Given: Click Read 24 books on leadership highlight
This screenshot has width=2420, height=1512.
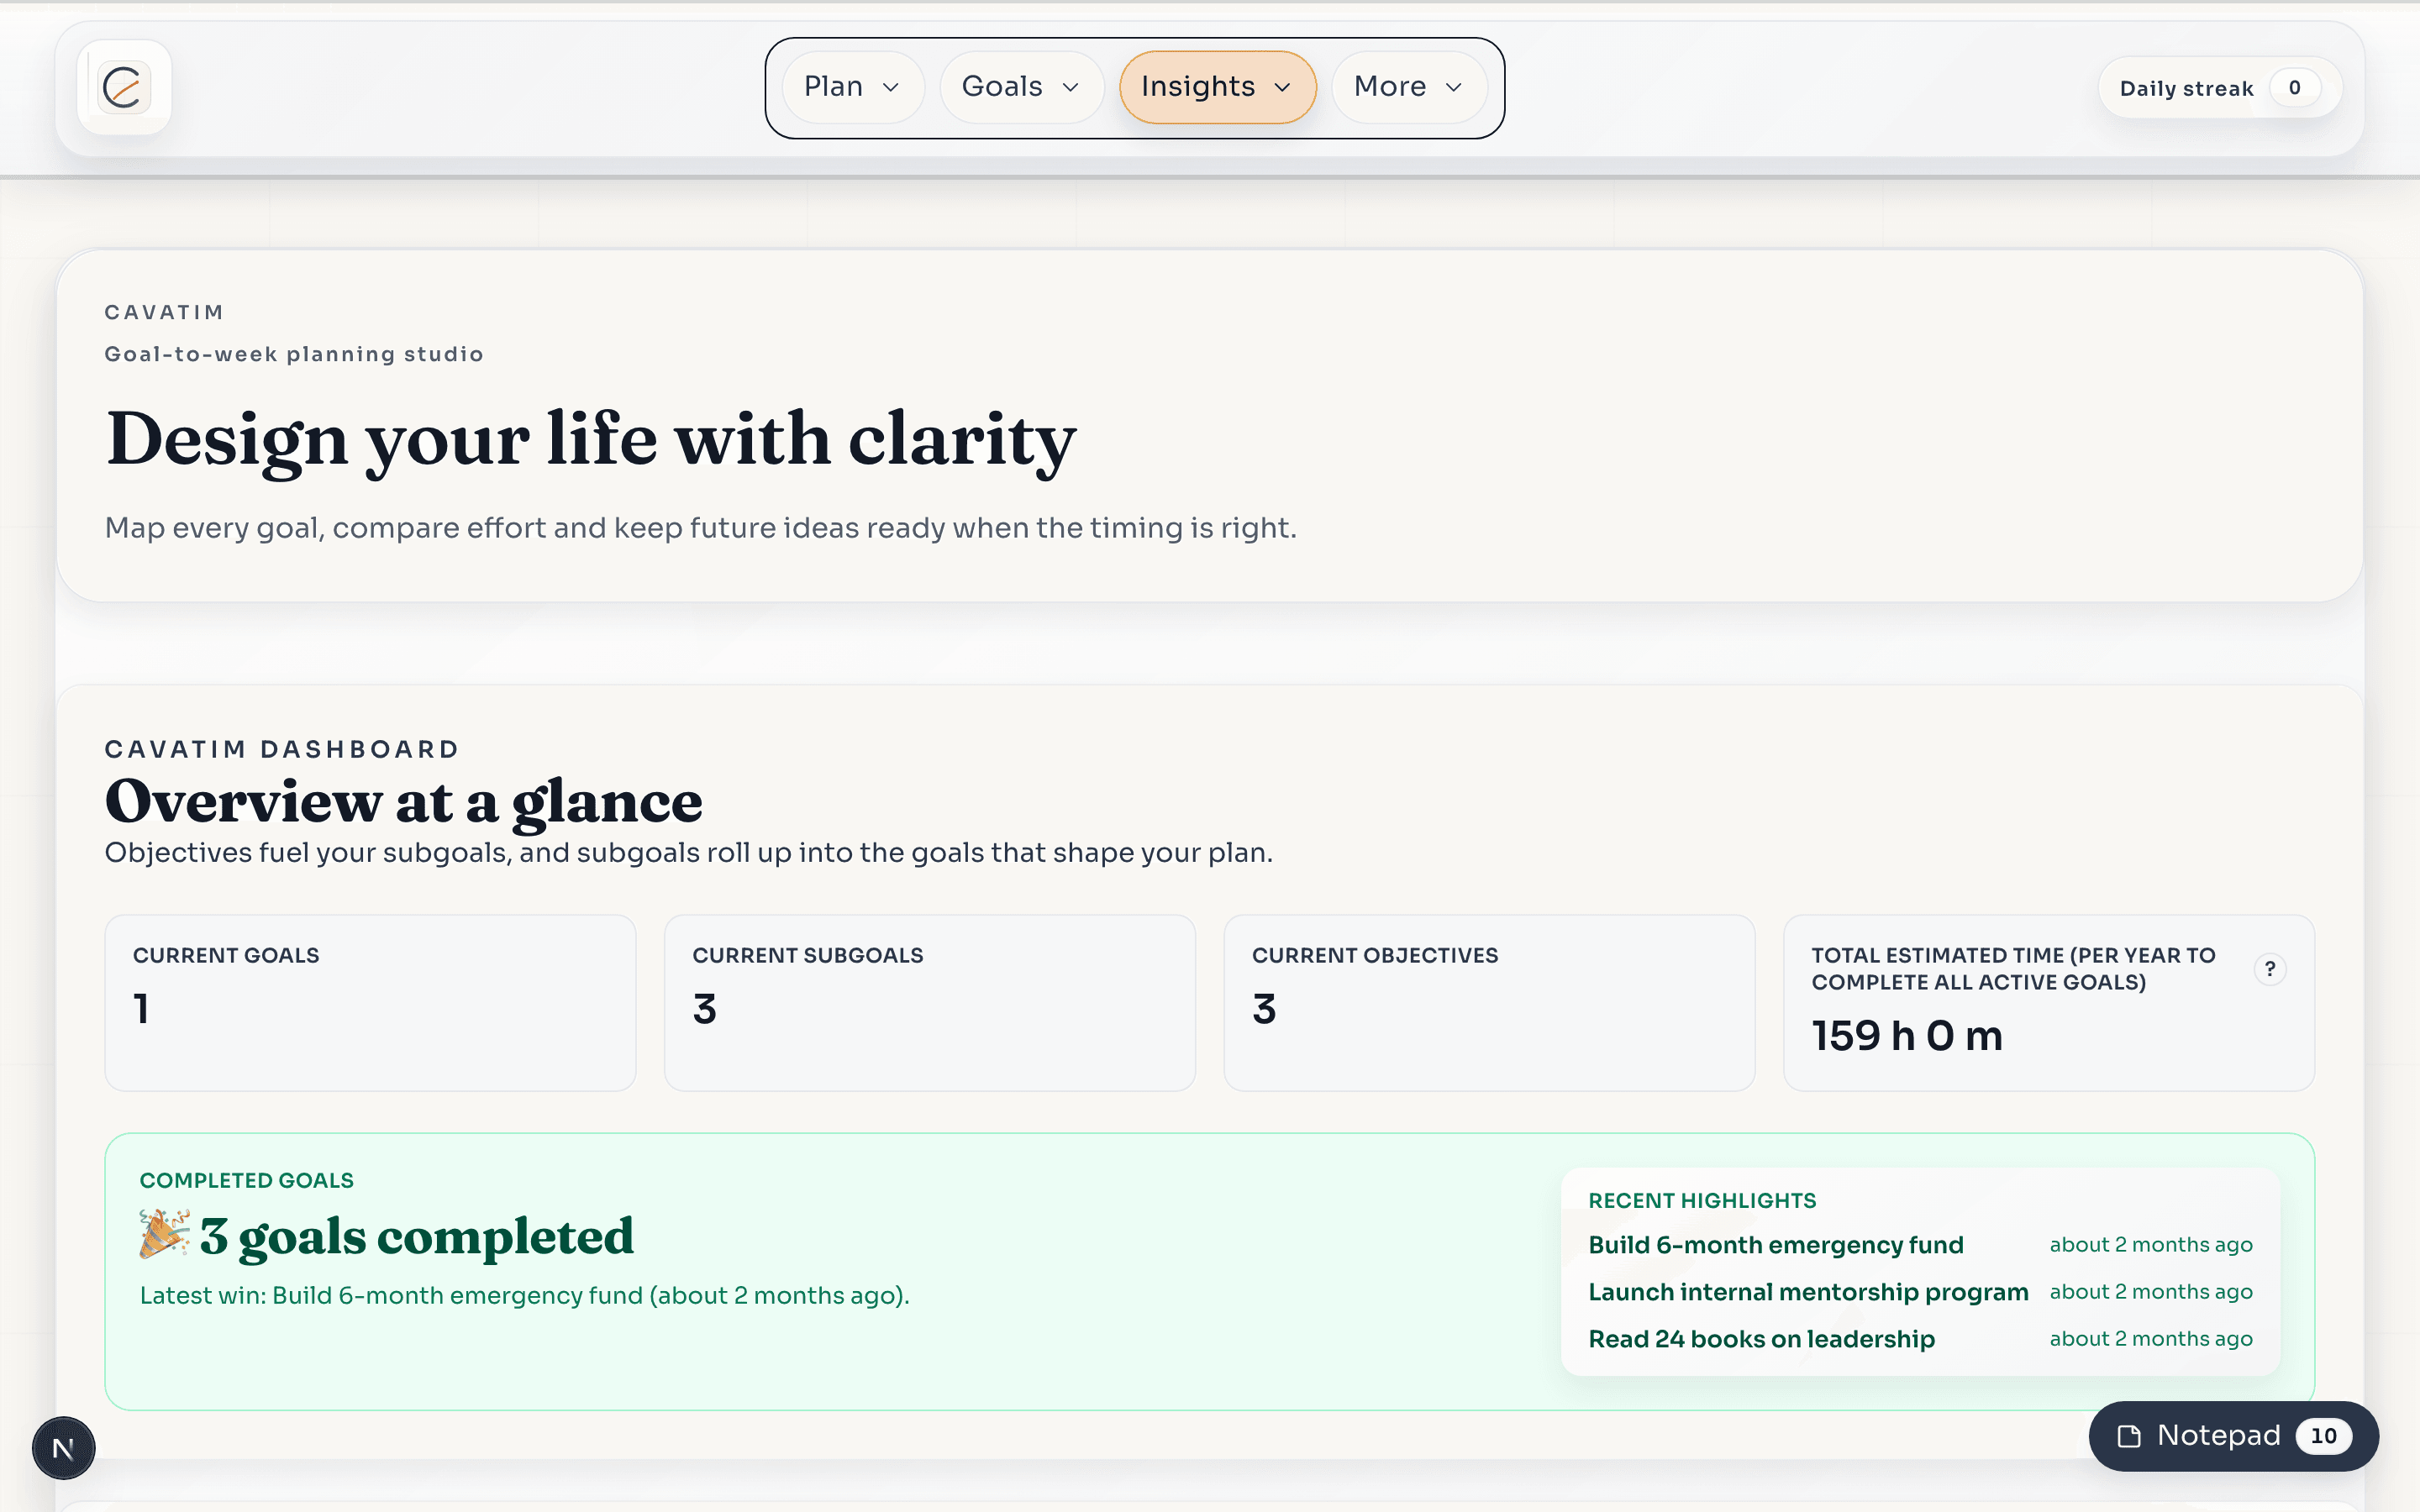Looking at the screenshot, I should 1761,1339.
